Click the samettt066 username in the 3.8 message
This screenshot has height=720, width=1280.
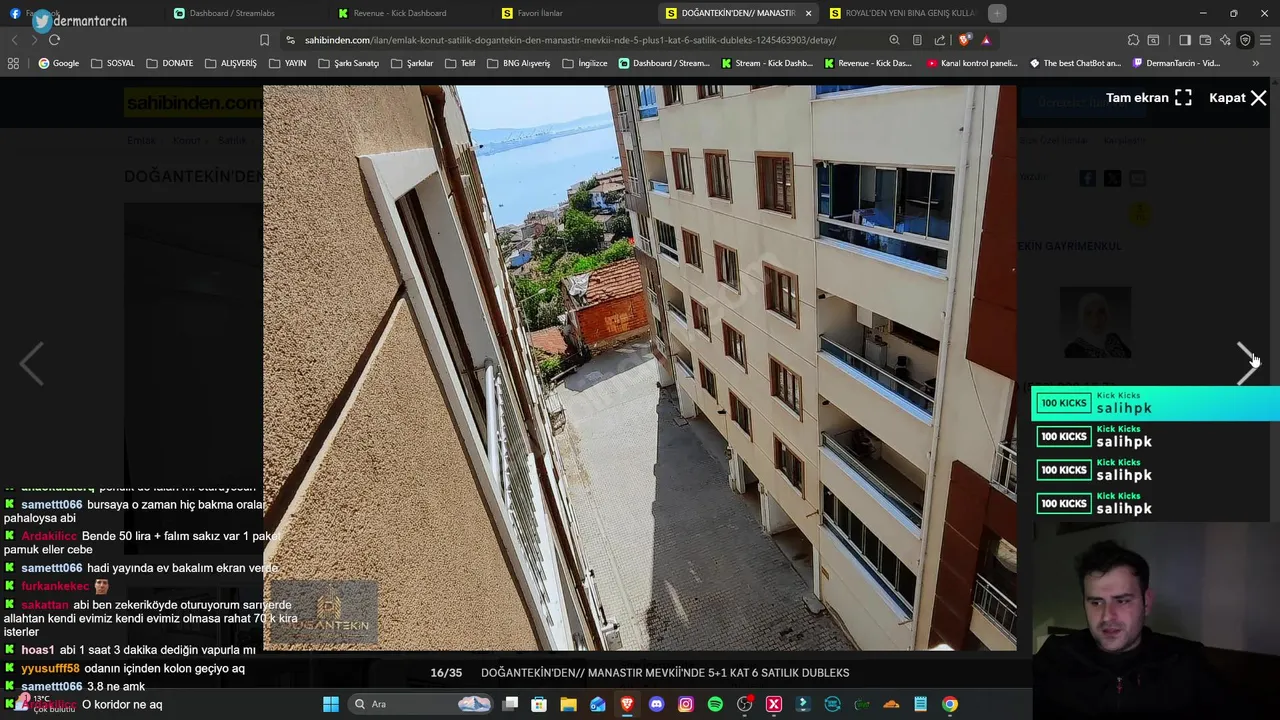click(52, 686)
